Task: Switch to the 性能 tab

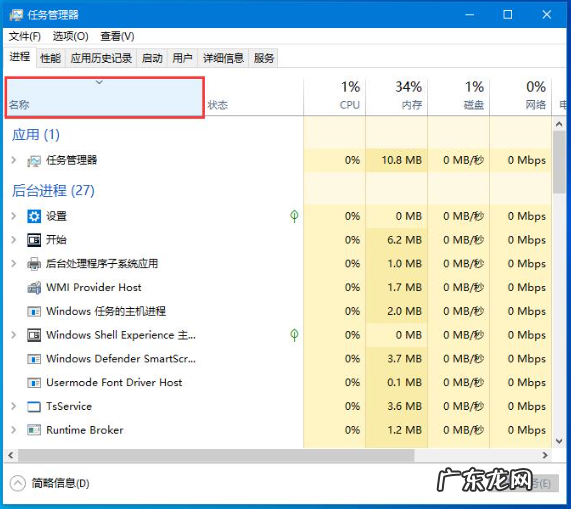Action: [x=51, y=58]
